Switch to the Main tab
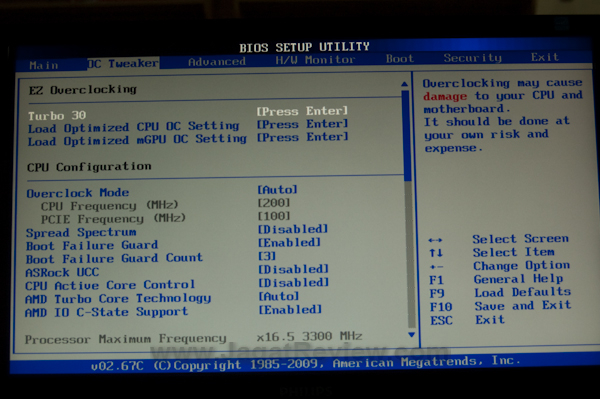Screen dimensions: 600x399 pyautogui.click(x=44, y=65)
